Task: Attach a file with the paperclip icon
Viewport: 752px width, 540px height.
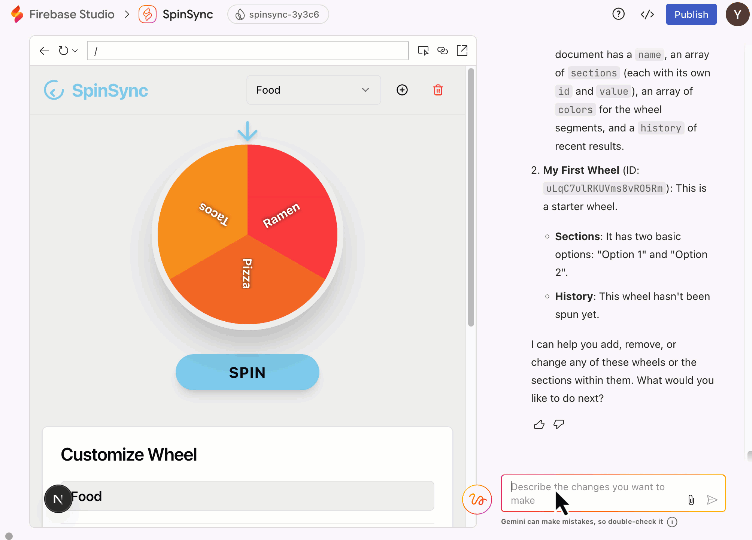Action: (691, 500)
